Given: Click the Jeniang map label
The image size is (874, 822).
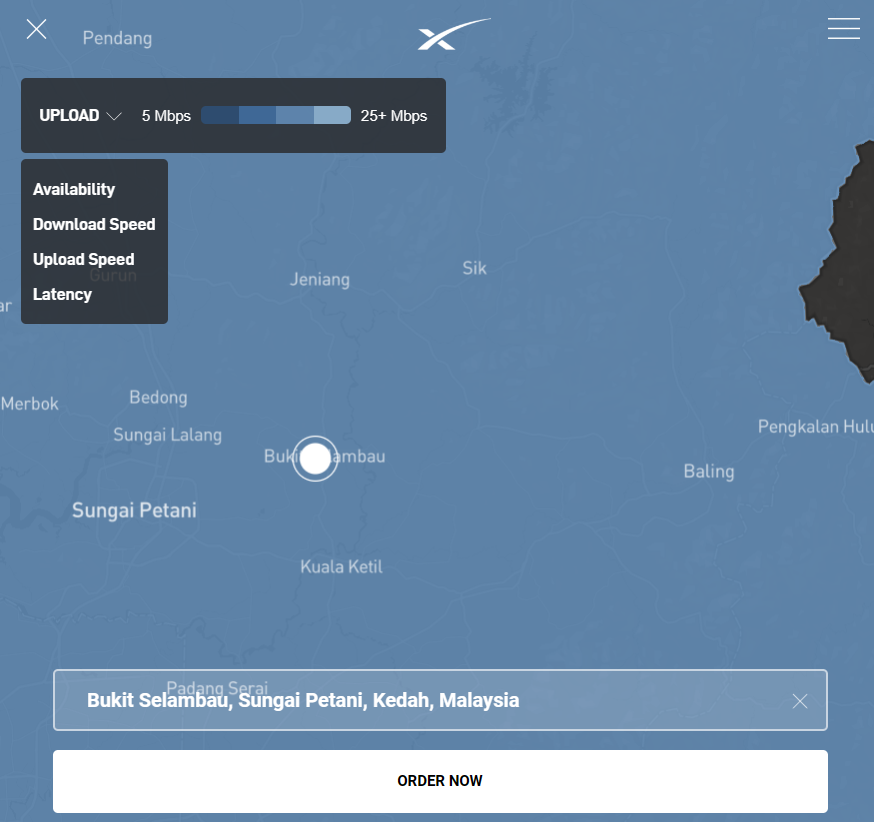Looking at the screenshot, I should point(320,279).
